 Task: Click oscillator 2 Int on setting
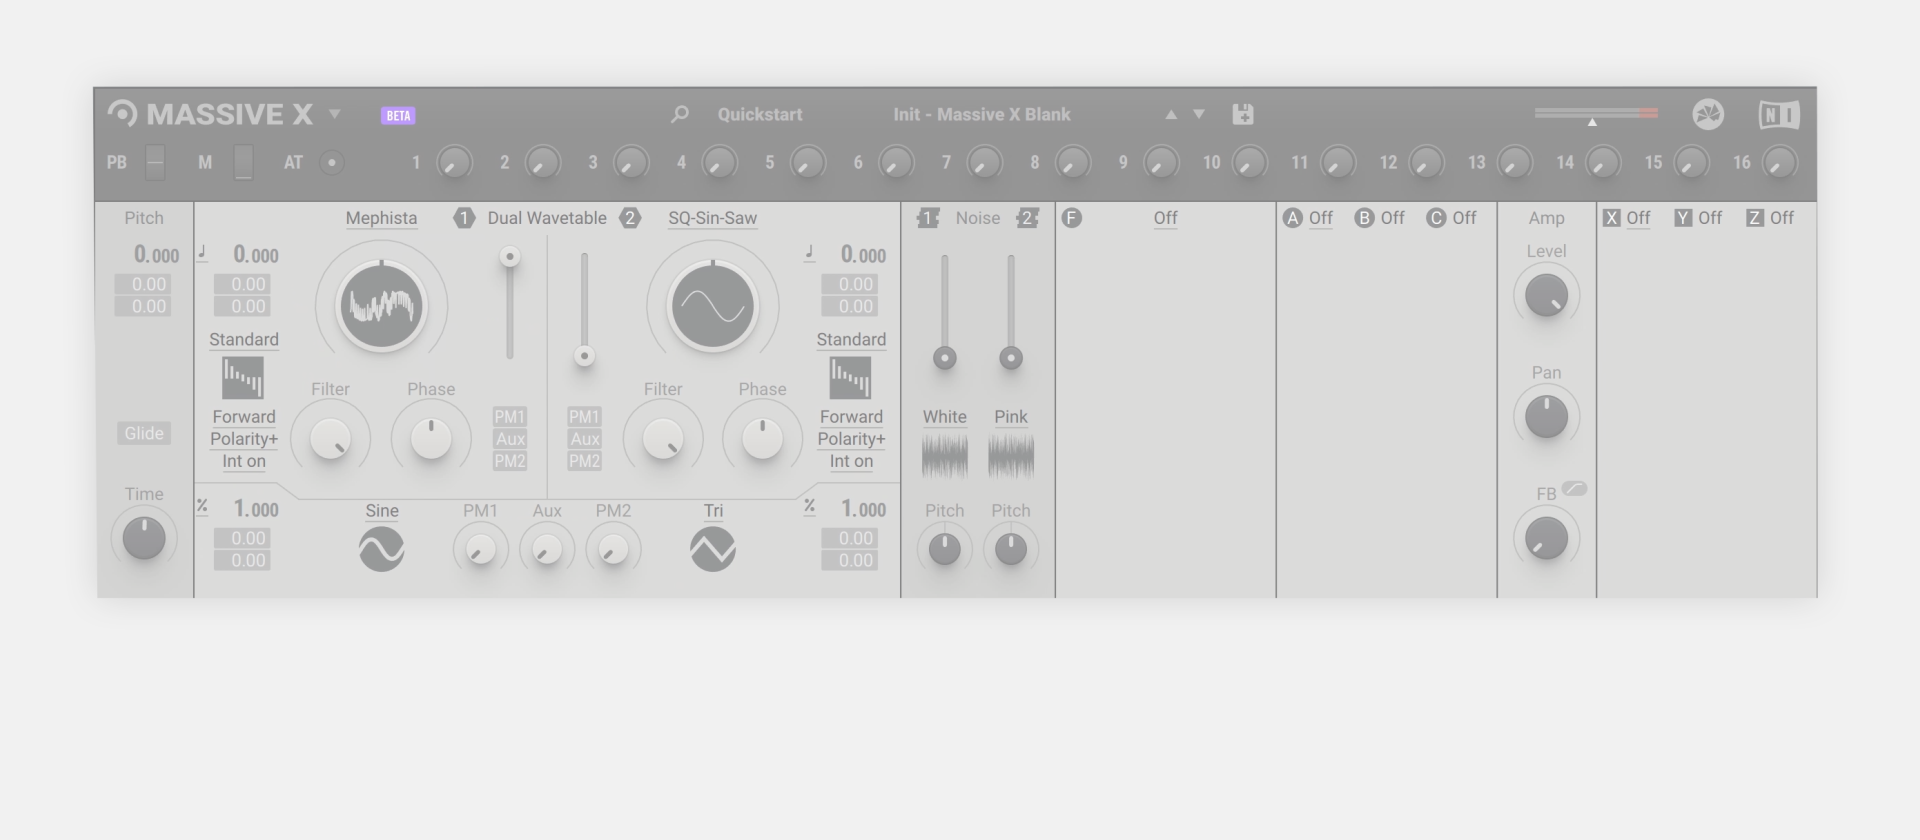[x=851, y=461]
